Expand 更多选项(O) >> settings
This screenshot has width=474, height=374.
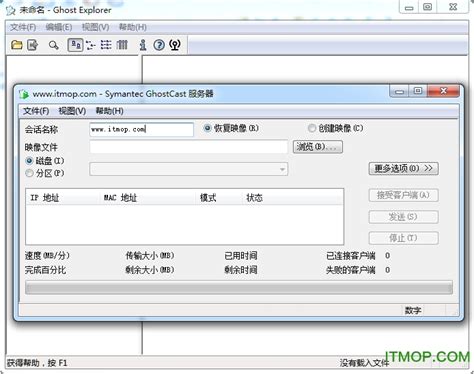point(403,168)
